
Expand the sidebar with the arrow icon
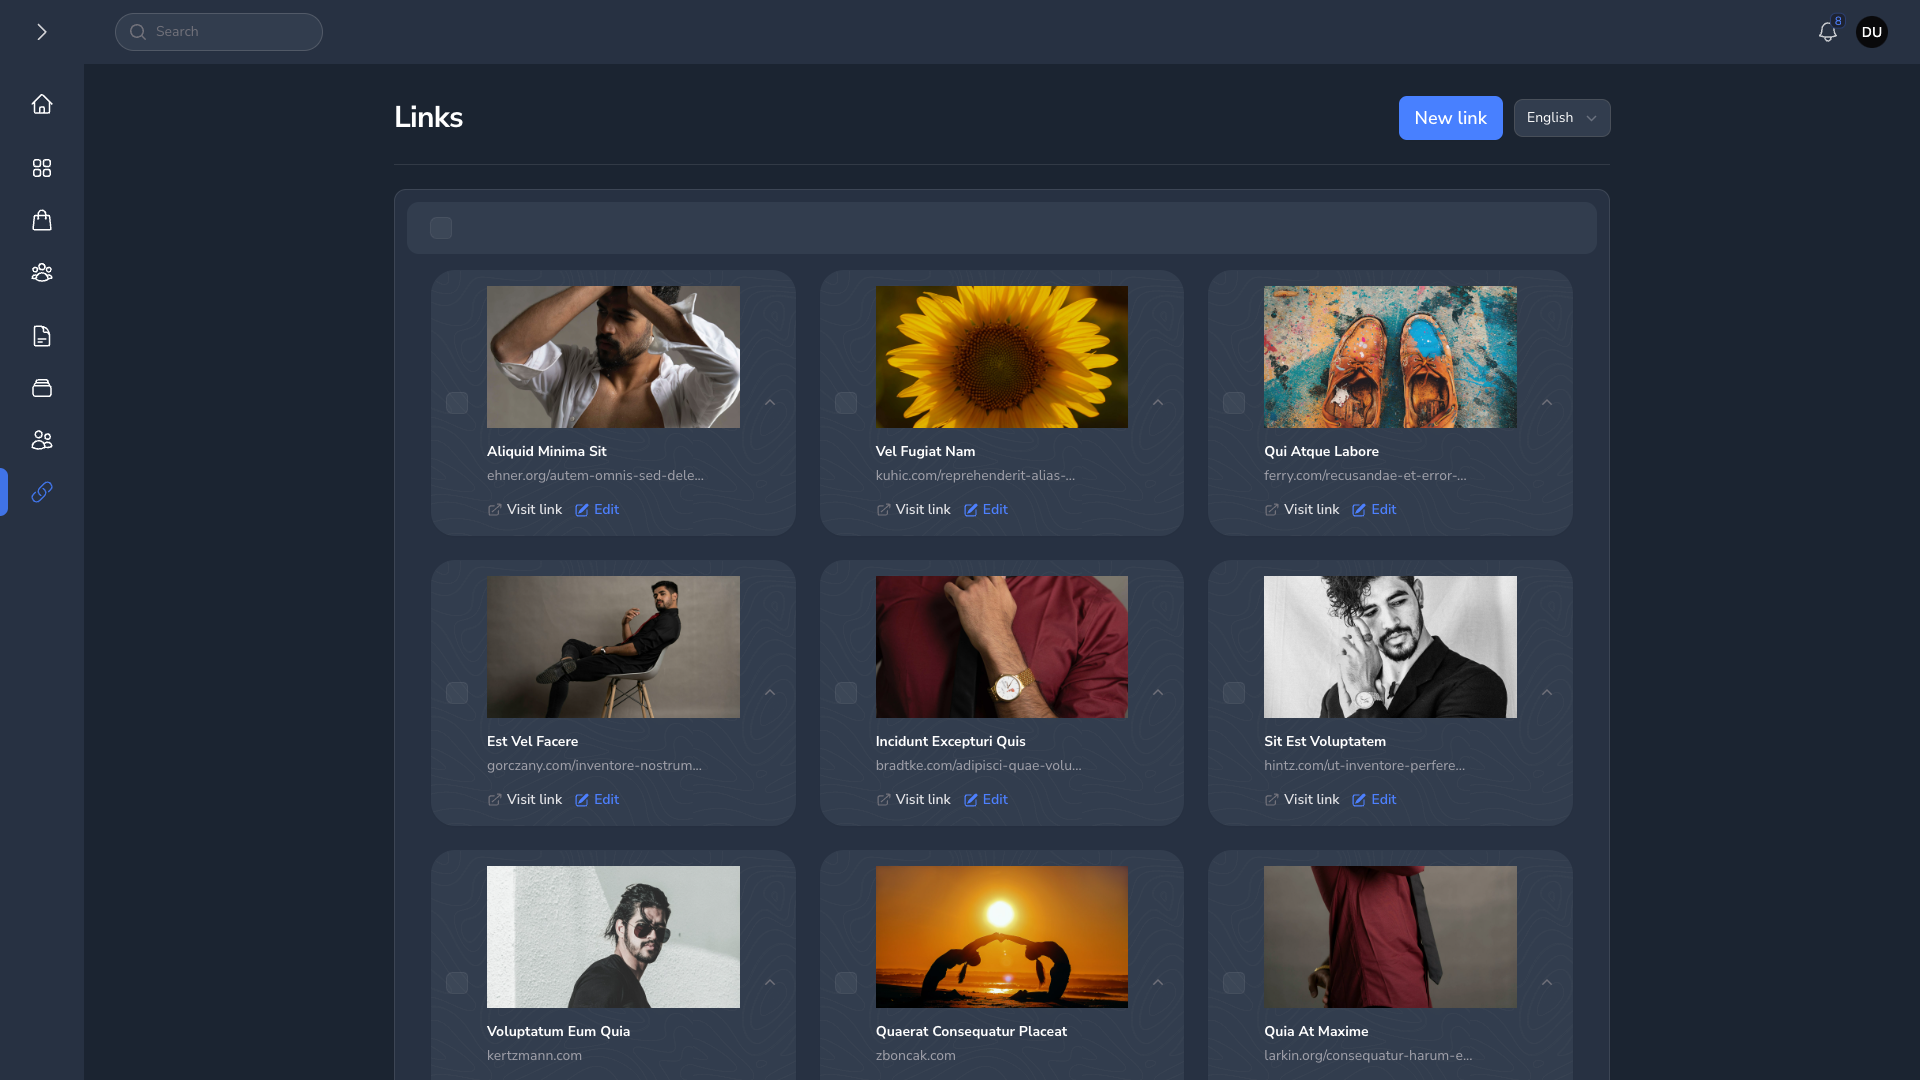coord(41,32)
